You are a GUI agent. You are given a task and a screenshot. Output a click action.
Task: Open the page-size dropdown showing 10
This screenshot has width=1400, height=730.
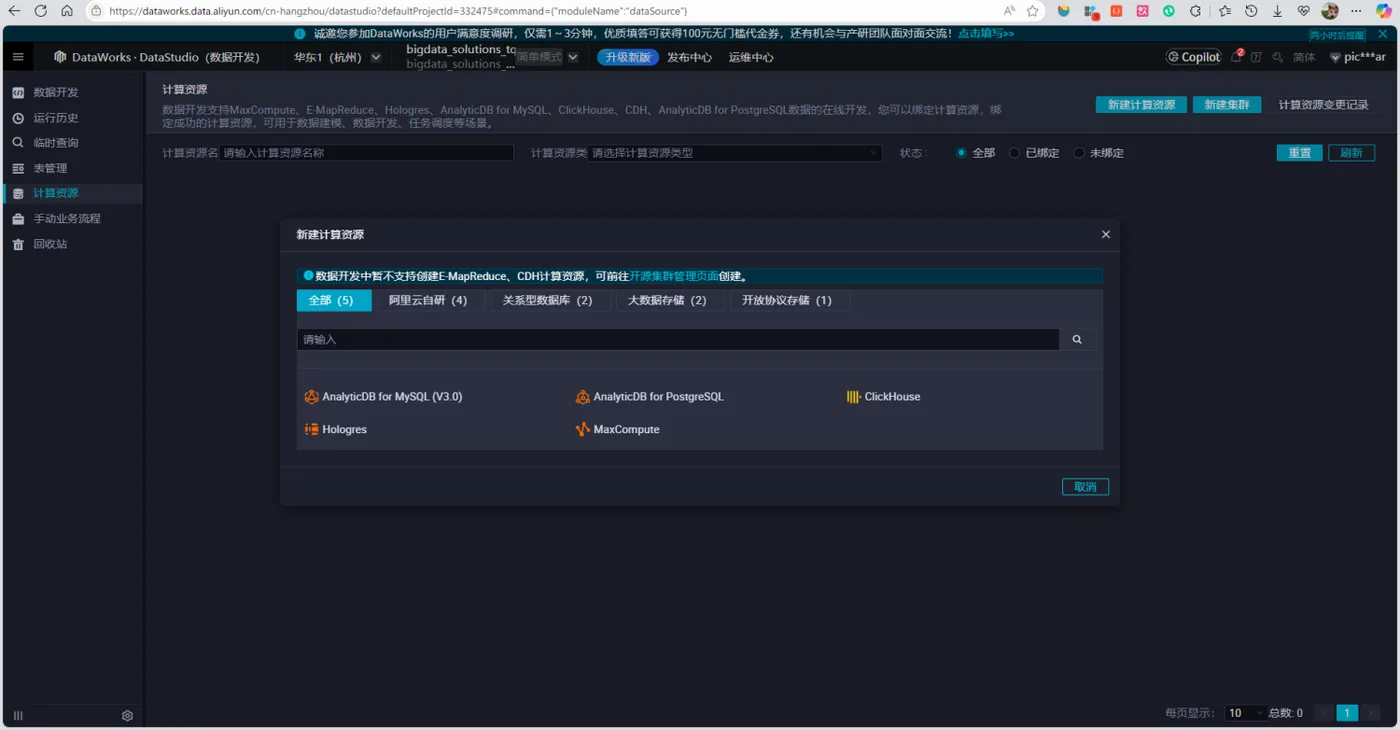click(1245, 713)
